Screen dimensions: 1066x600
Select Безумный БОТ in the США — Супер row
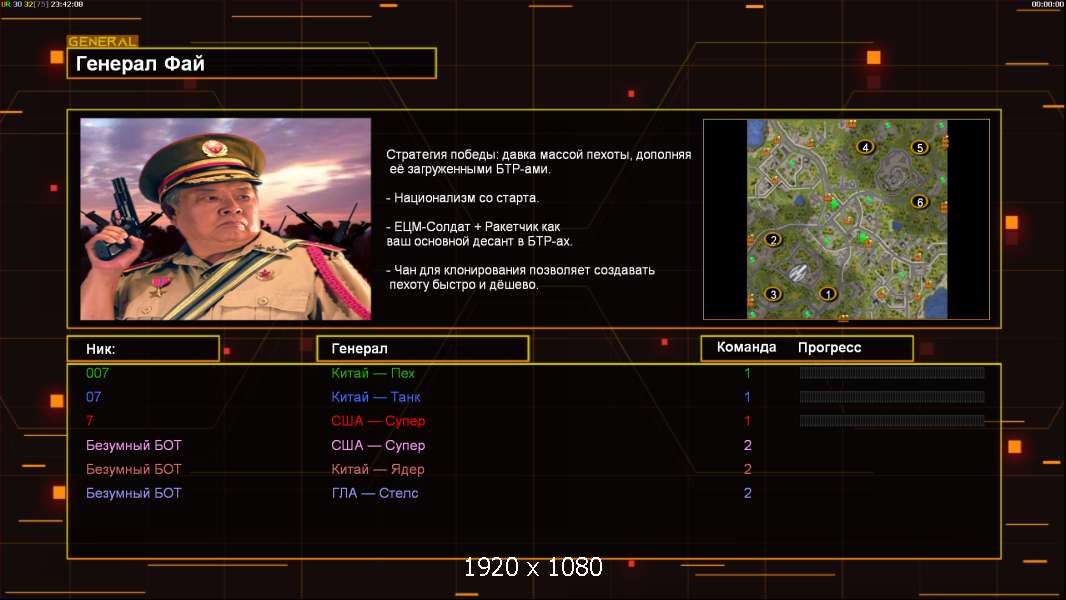pyautogui.click(x=133, y=445)
